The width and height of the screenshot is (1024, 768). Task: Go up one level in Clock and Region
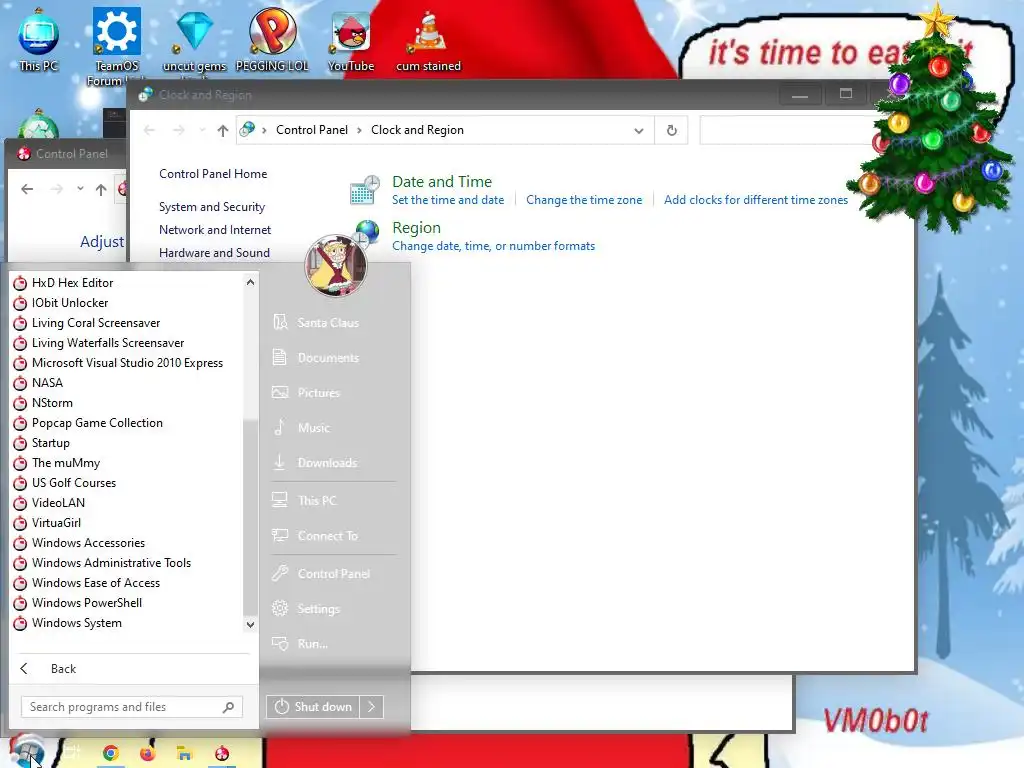pyautogui.click(x=223, y=131)
